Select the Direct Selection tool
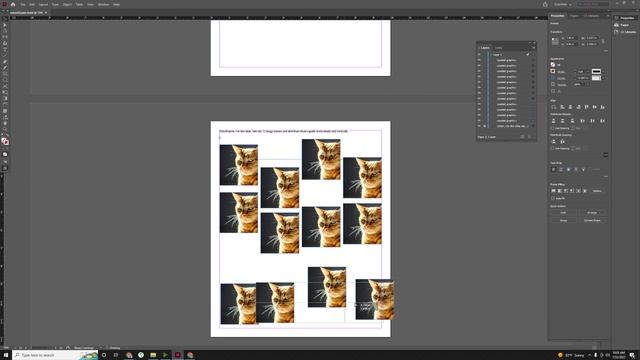This screenshot has width=640, height=360. [5, 25]
